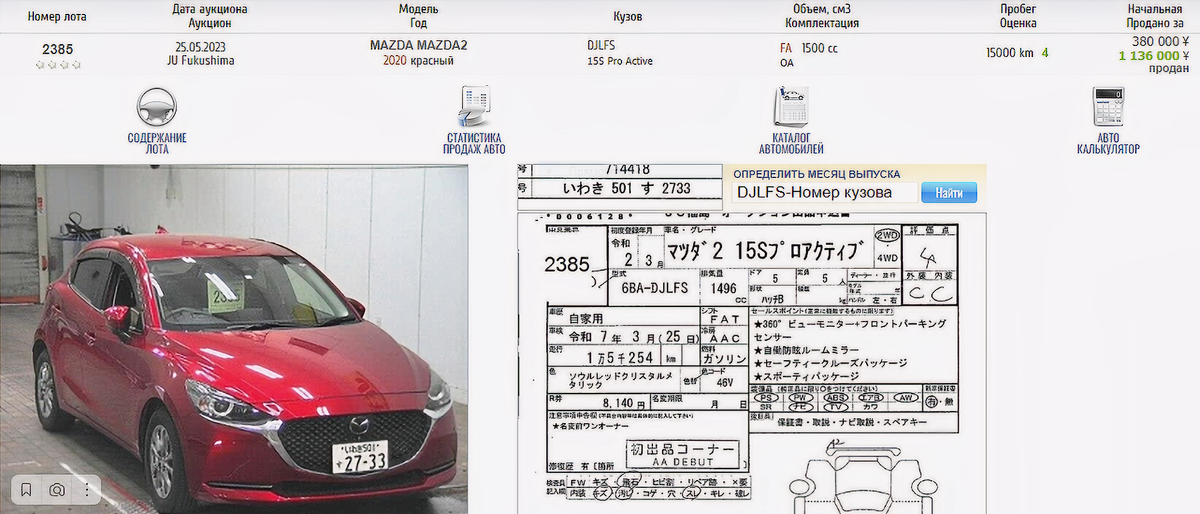Click the 2020 красный year text
1200x514 pixels.
point(418,61)
